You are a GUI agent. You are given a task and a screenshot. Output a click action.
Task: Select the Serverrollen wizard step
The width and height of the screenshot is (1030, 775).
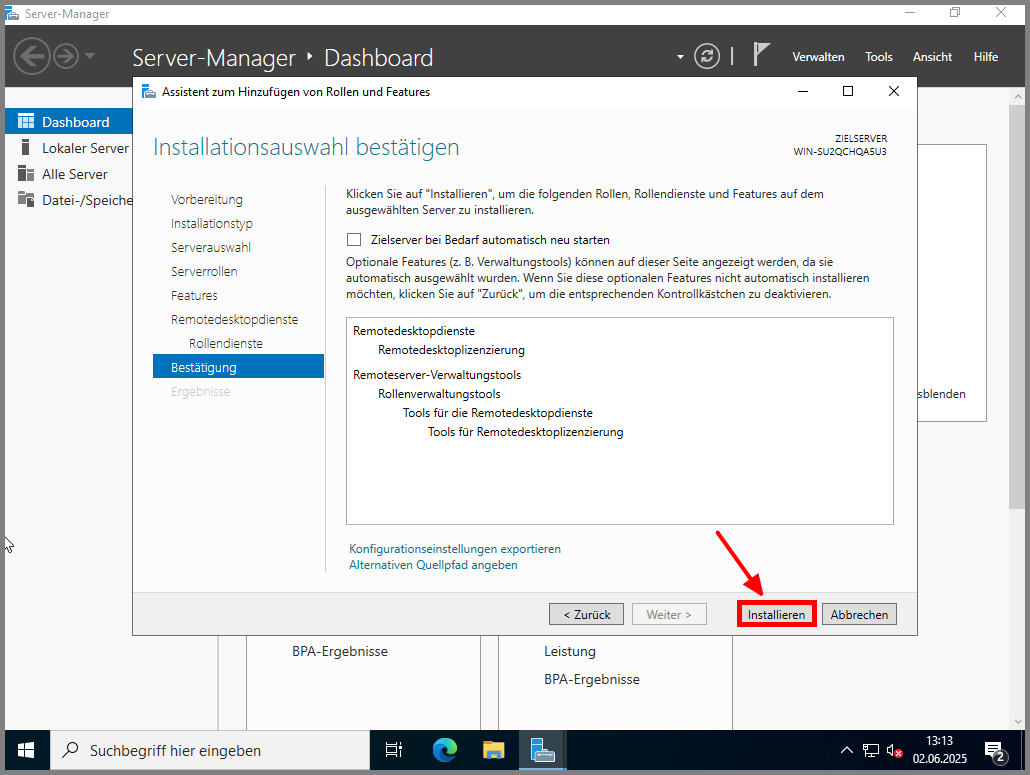pos(204,271)
